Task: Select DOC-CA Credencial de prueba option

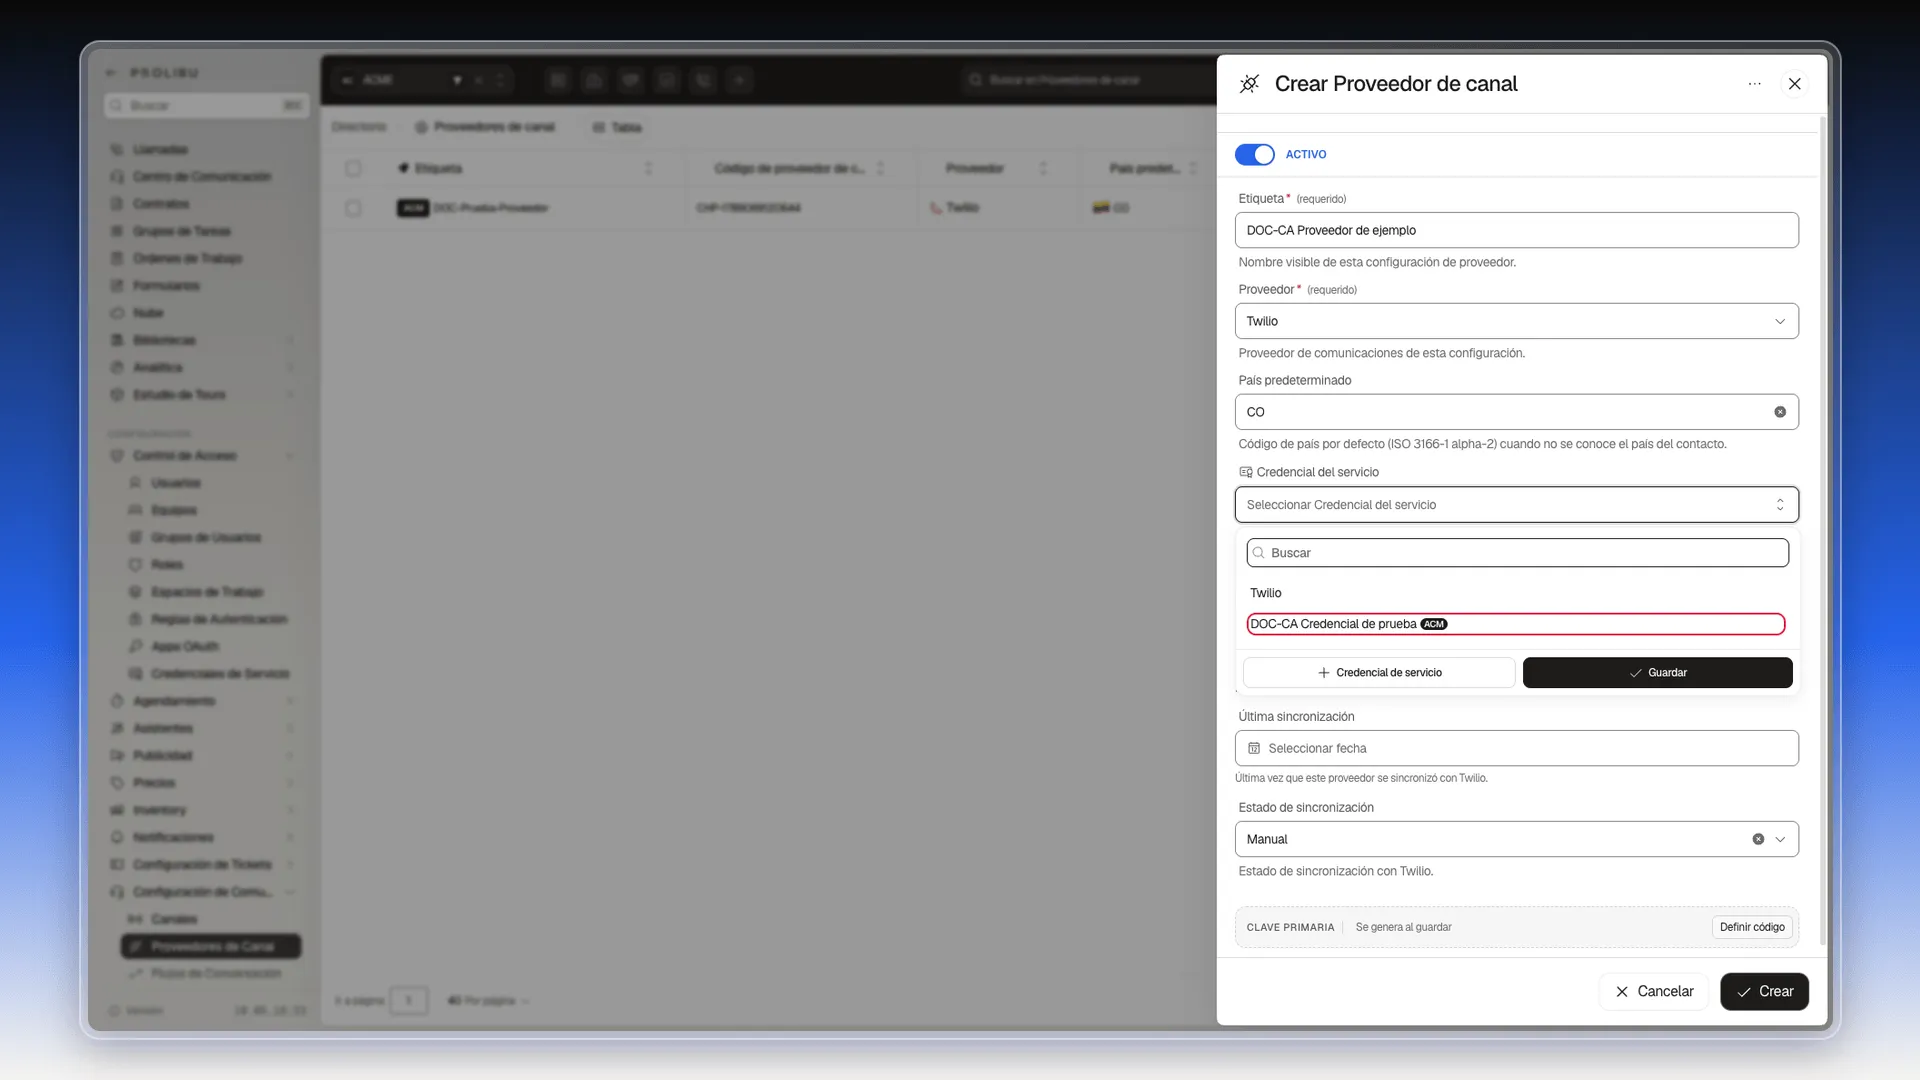Action: [1515, 624]
